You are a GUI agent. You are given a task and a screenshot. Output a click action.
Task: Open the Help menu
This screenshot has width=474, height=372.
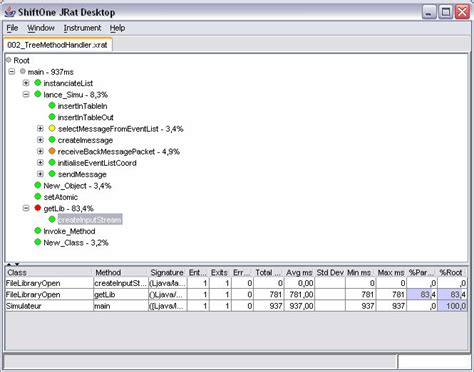click(117, 28)
